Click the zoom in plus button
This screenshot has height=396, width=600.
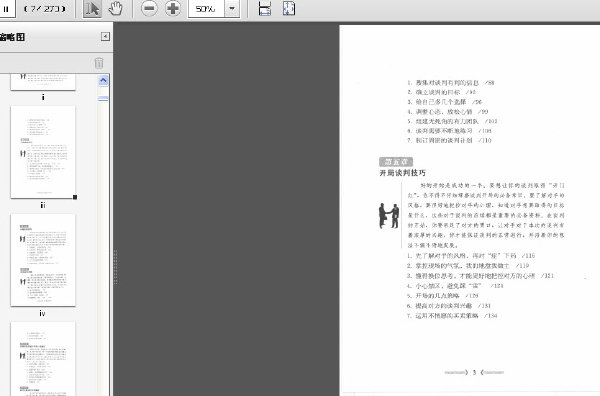173,8
